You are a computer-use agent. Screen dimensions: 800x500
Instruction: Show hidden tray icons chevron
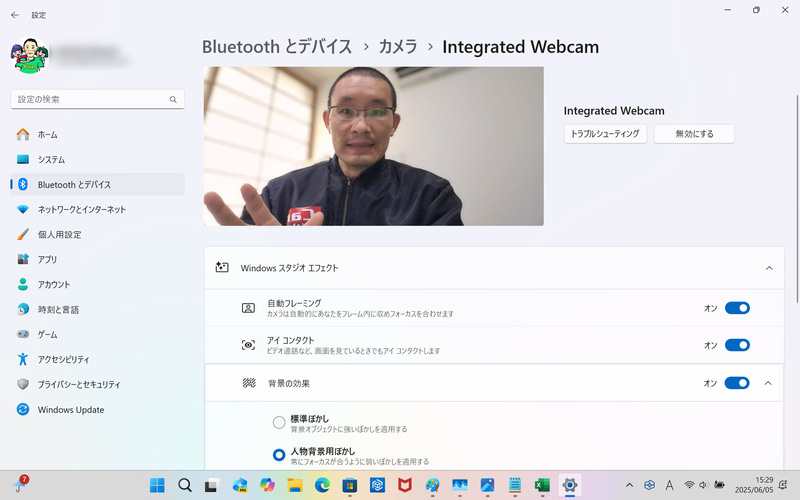(629, 485)
